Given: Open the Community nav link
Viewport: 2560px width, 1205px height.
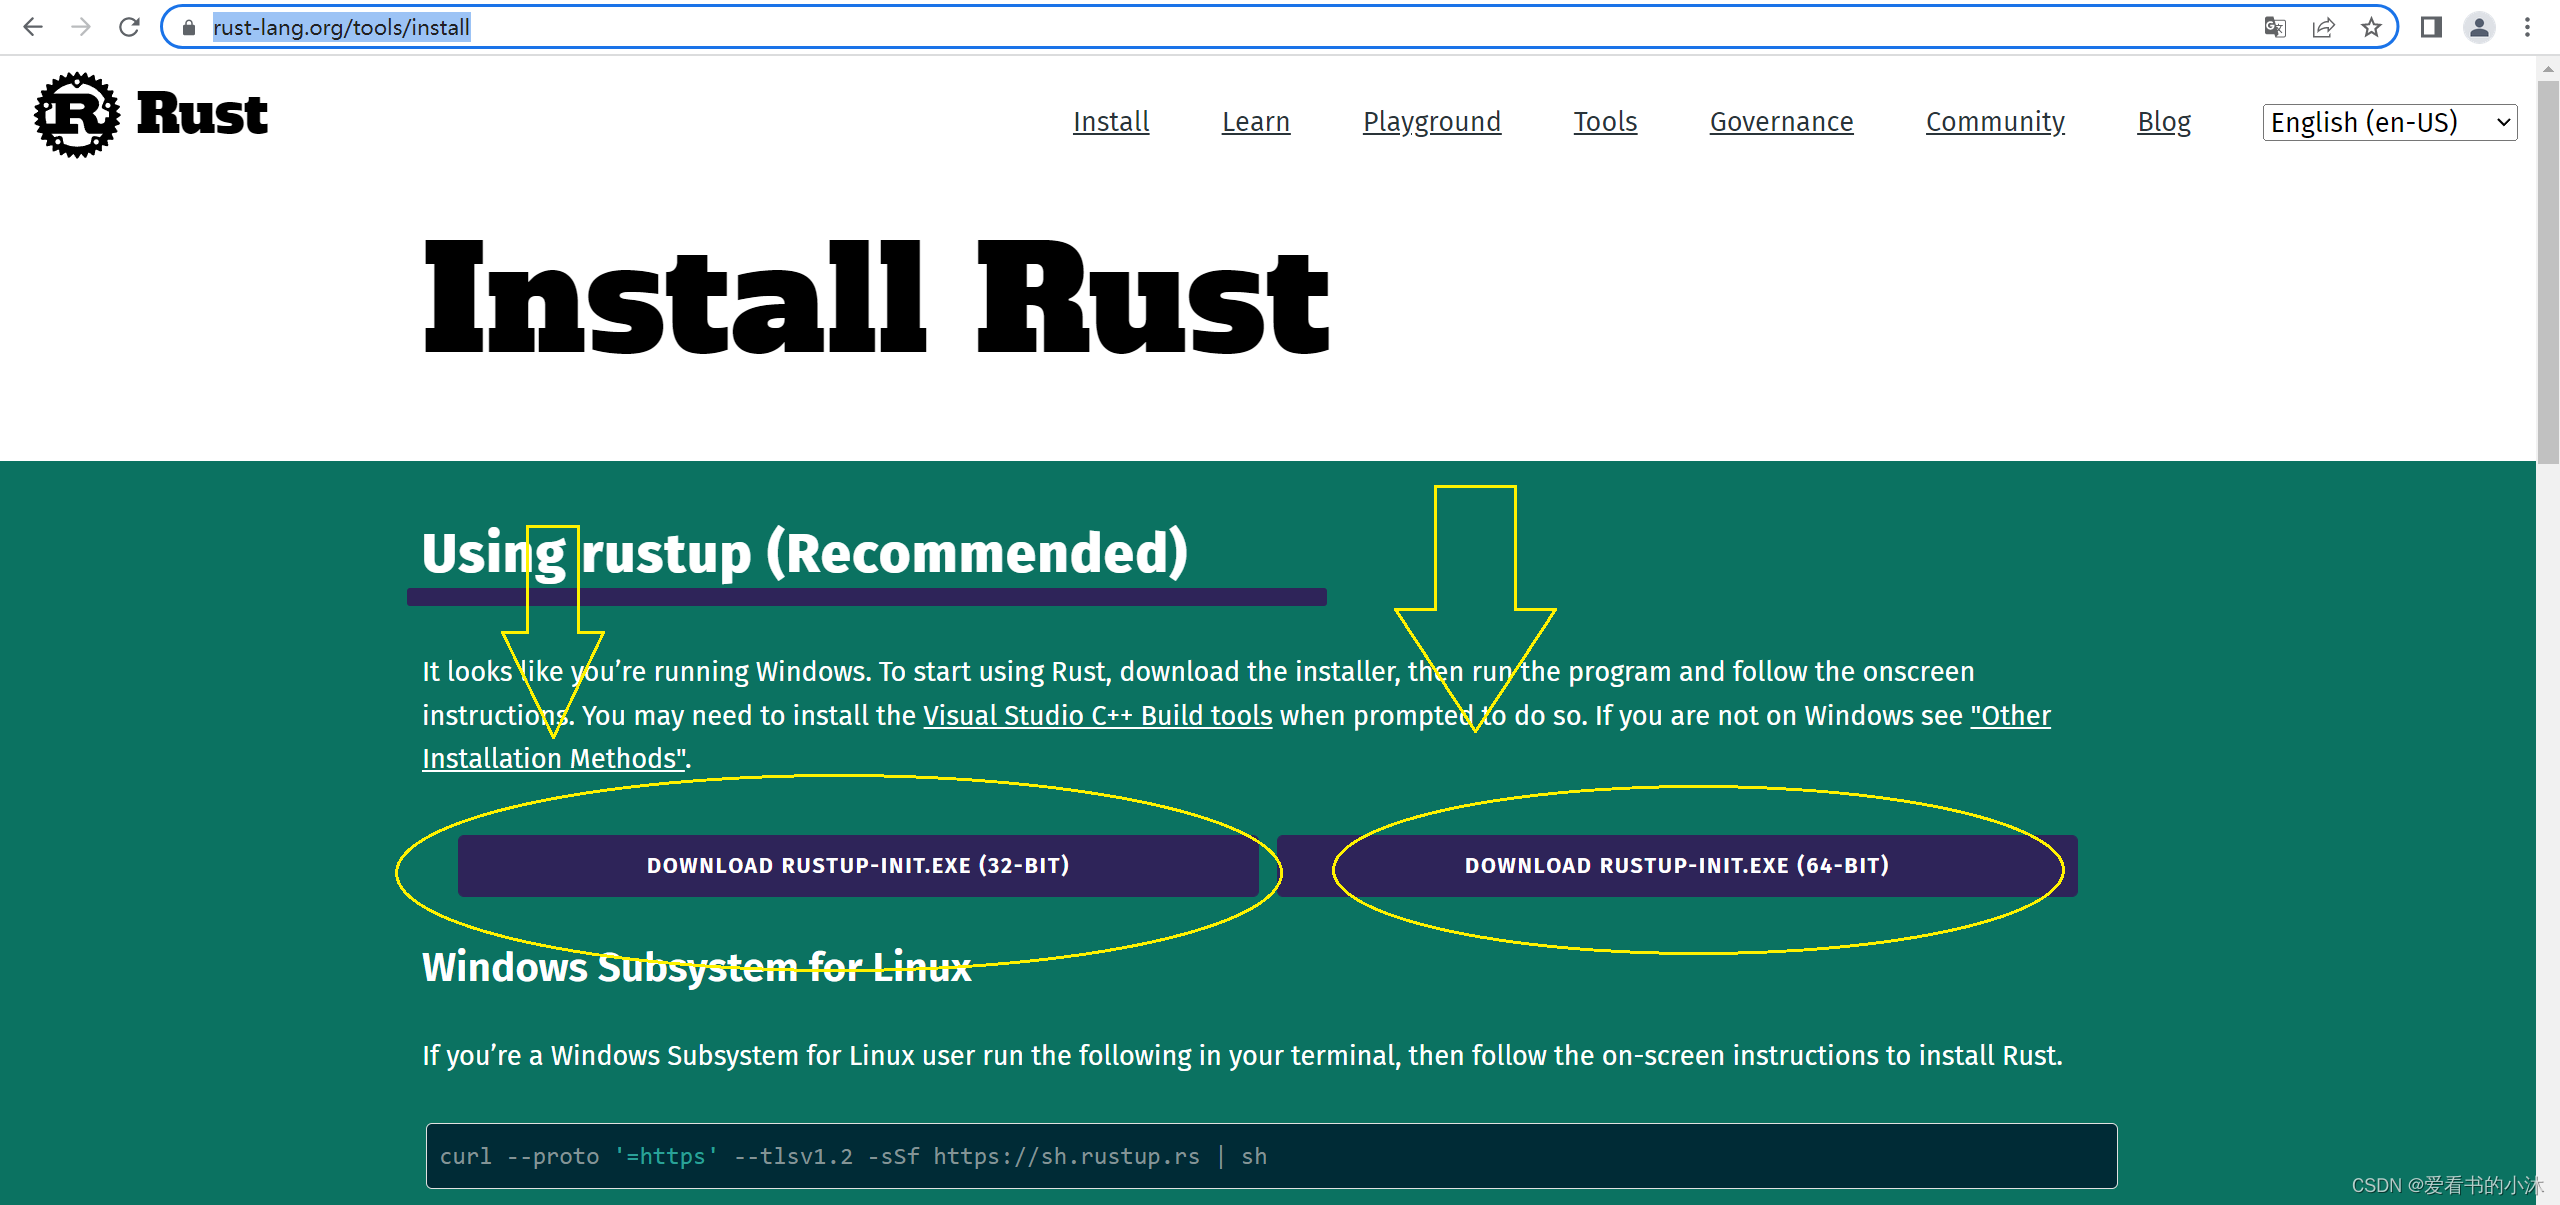Looking at the screenshot, I should point(1995,122).
